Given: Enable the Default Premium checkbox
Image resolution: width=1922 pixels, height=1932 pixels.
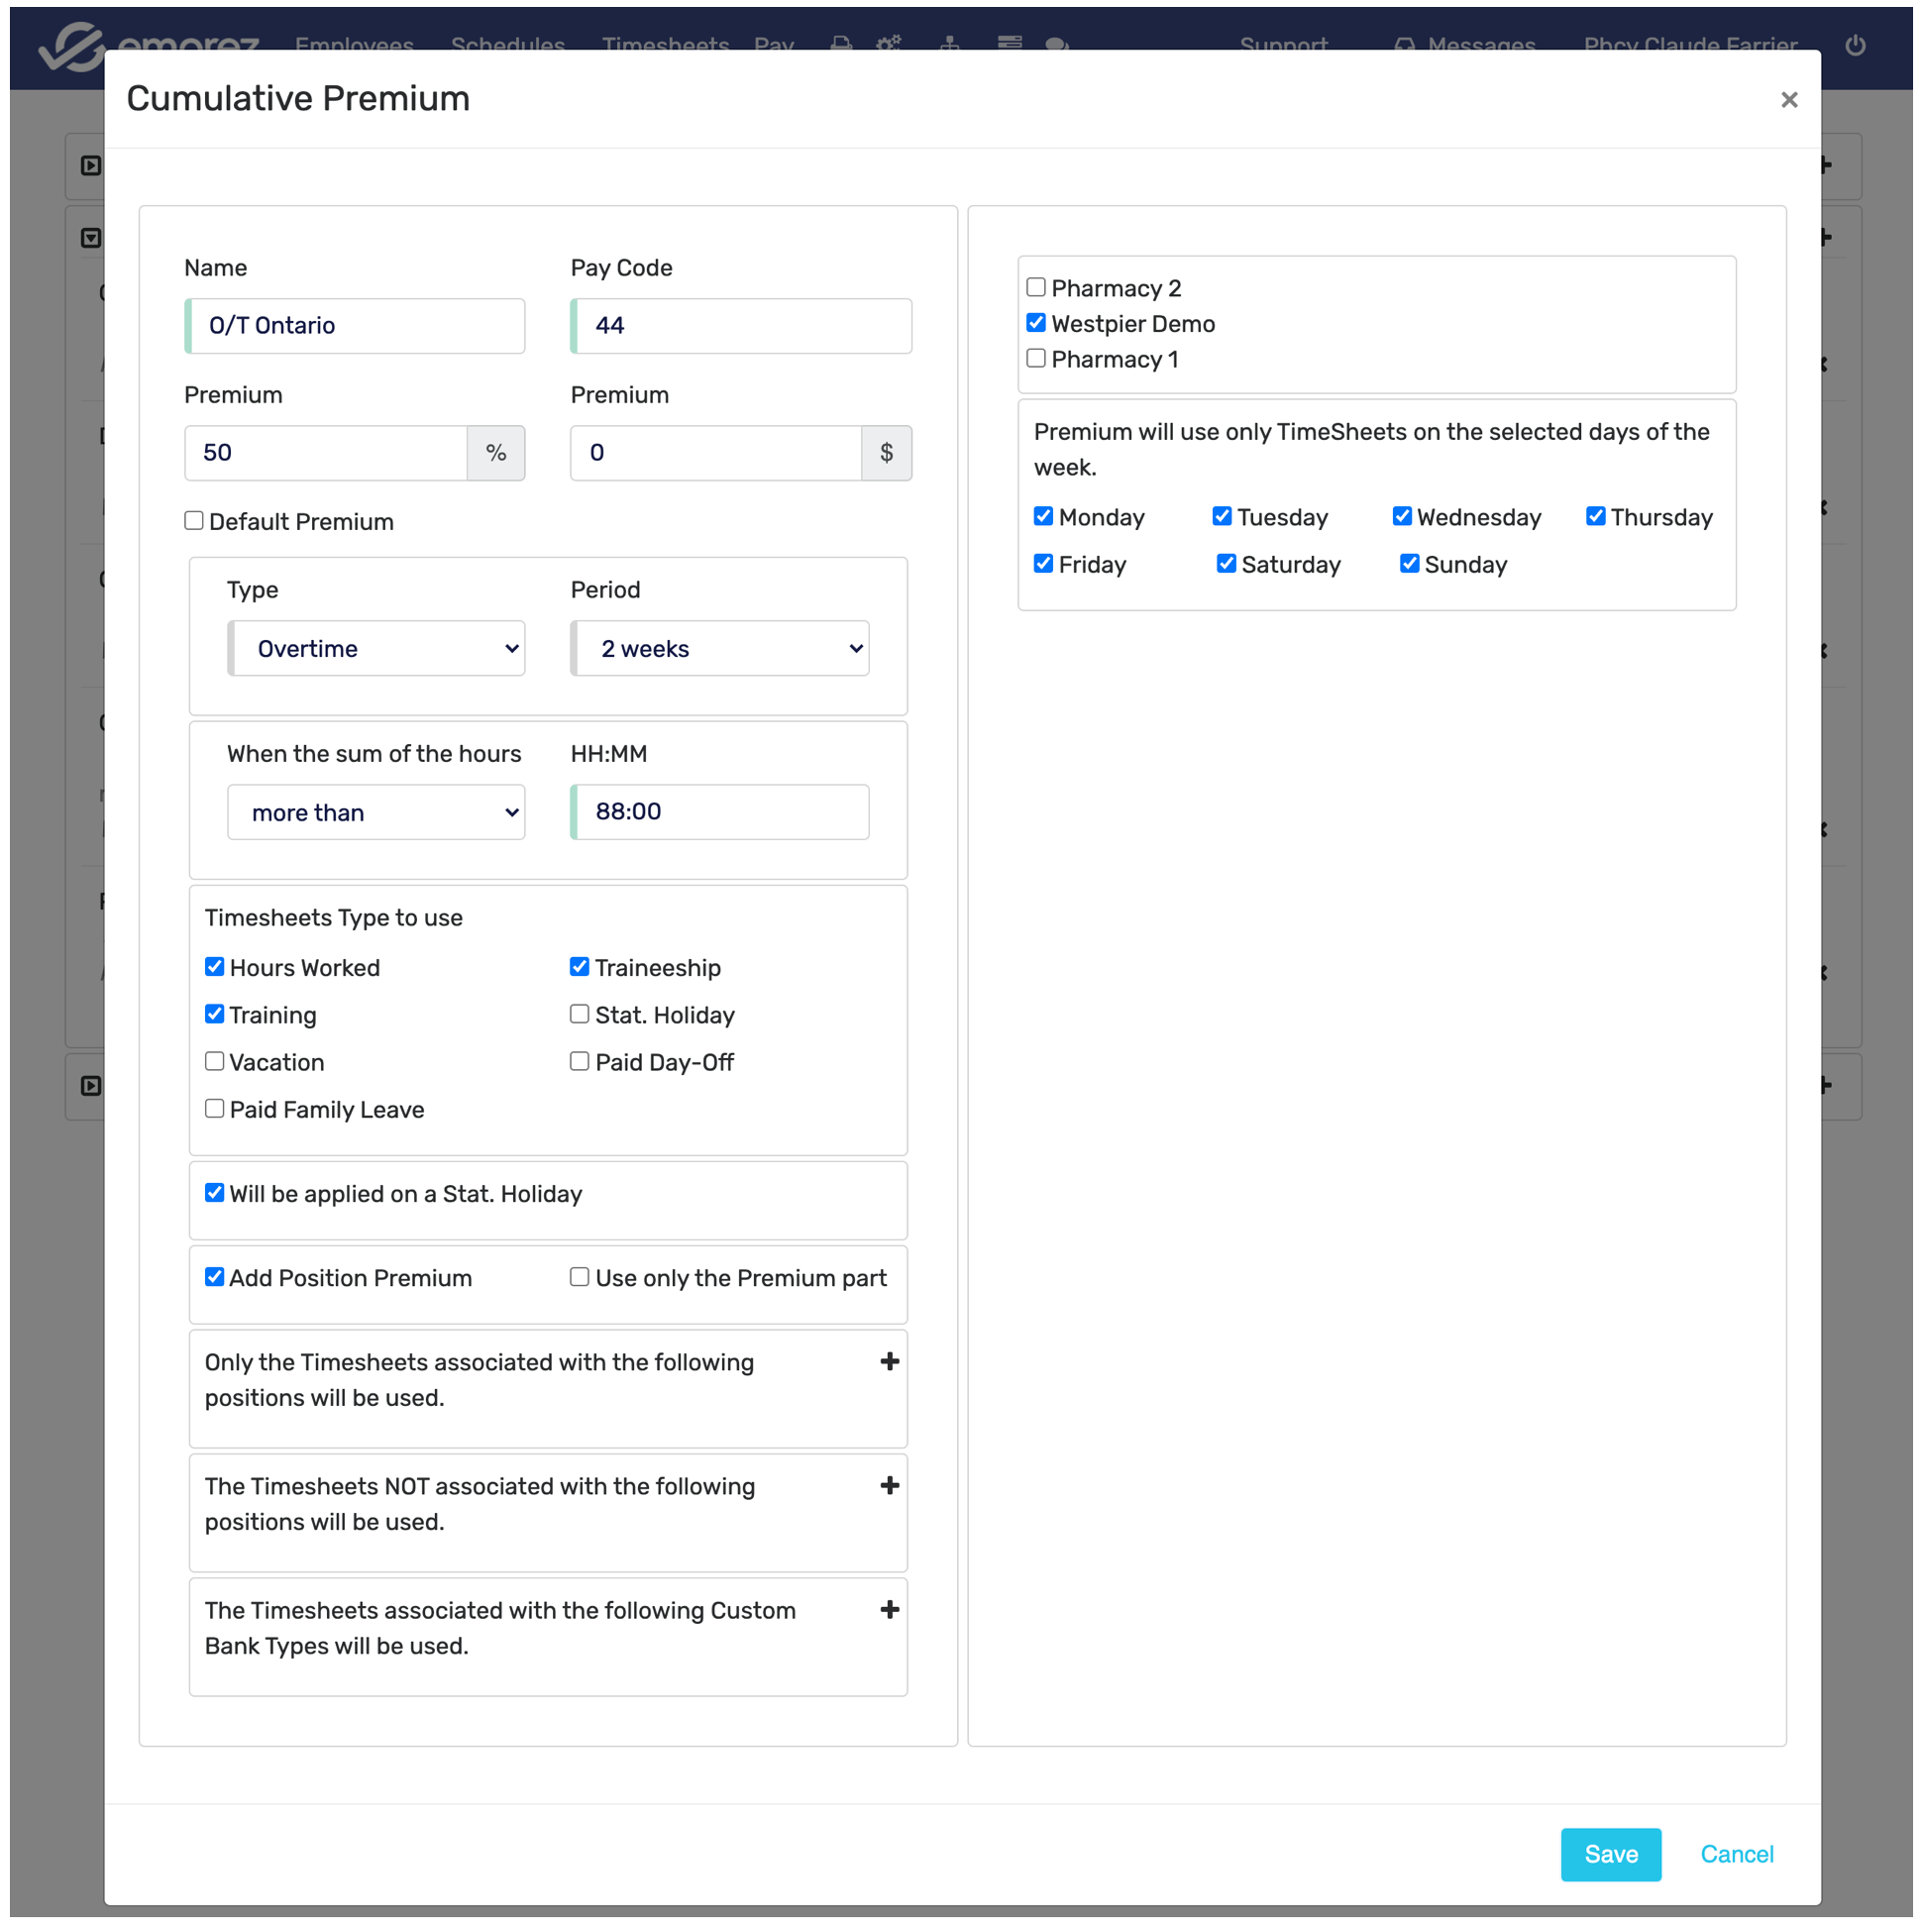Looking at the screenshot, I should click(x=194, y=521).
